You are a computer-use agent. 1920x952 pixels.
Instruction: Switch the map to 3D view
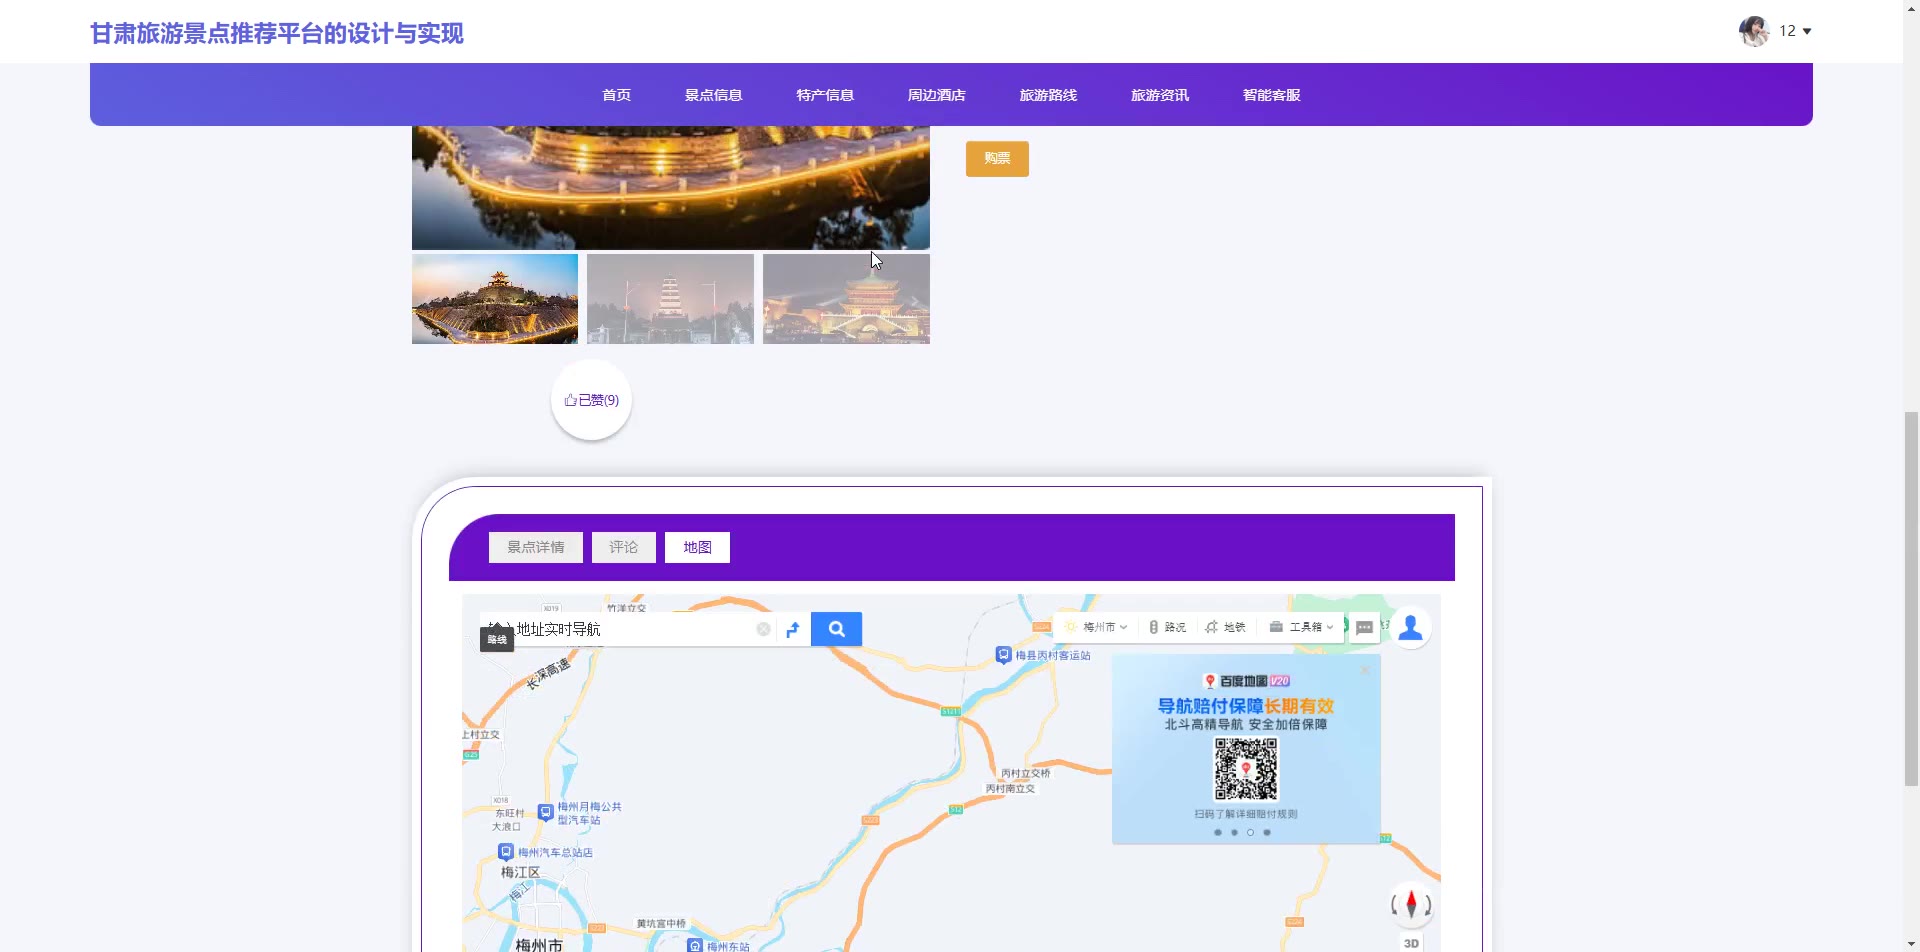(1411, 943)
